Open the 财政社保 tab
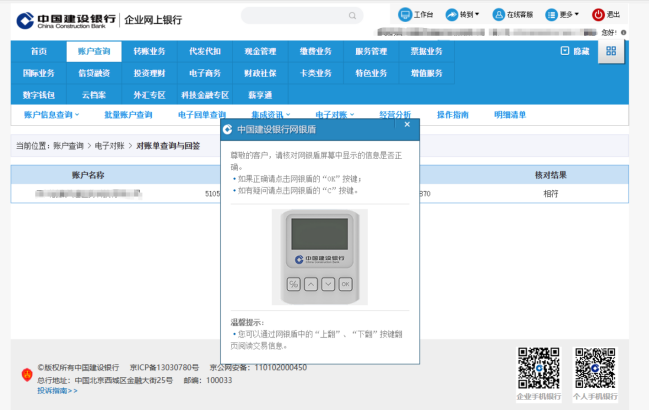 point(260,73)
